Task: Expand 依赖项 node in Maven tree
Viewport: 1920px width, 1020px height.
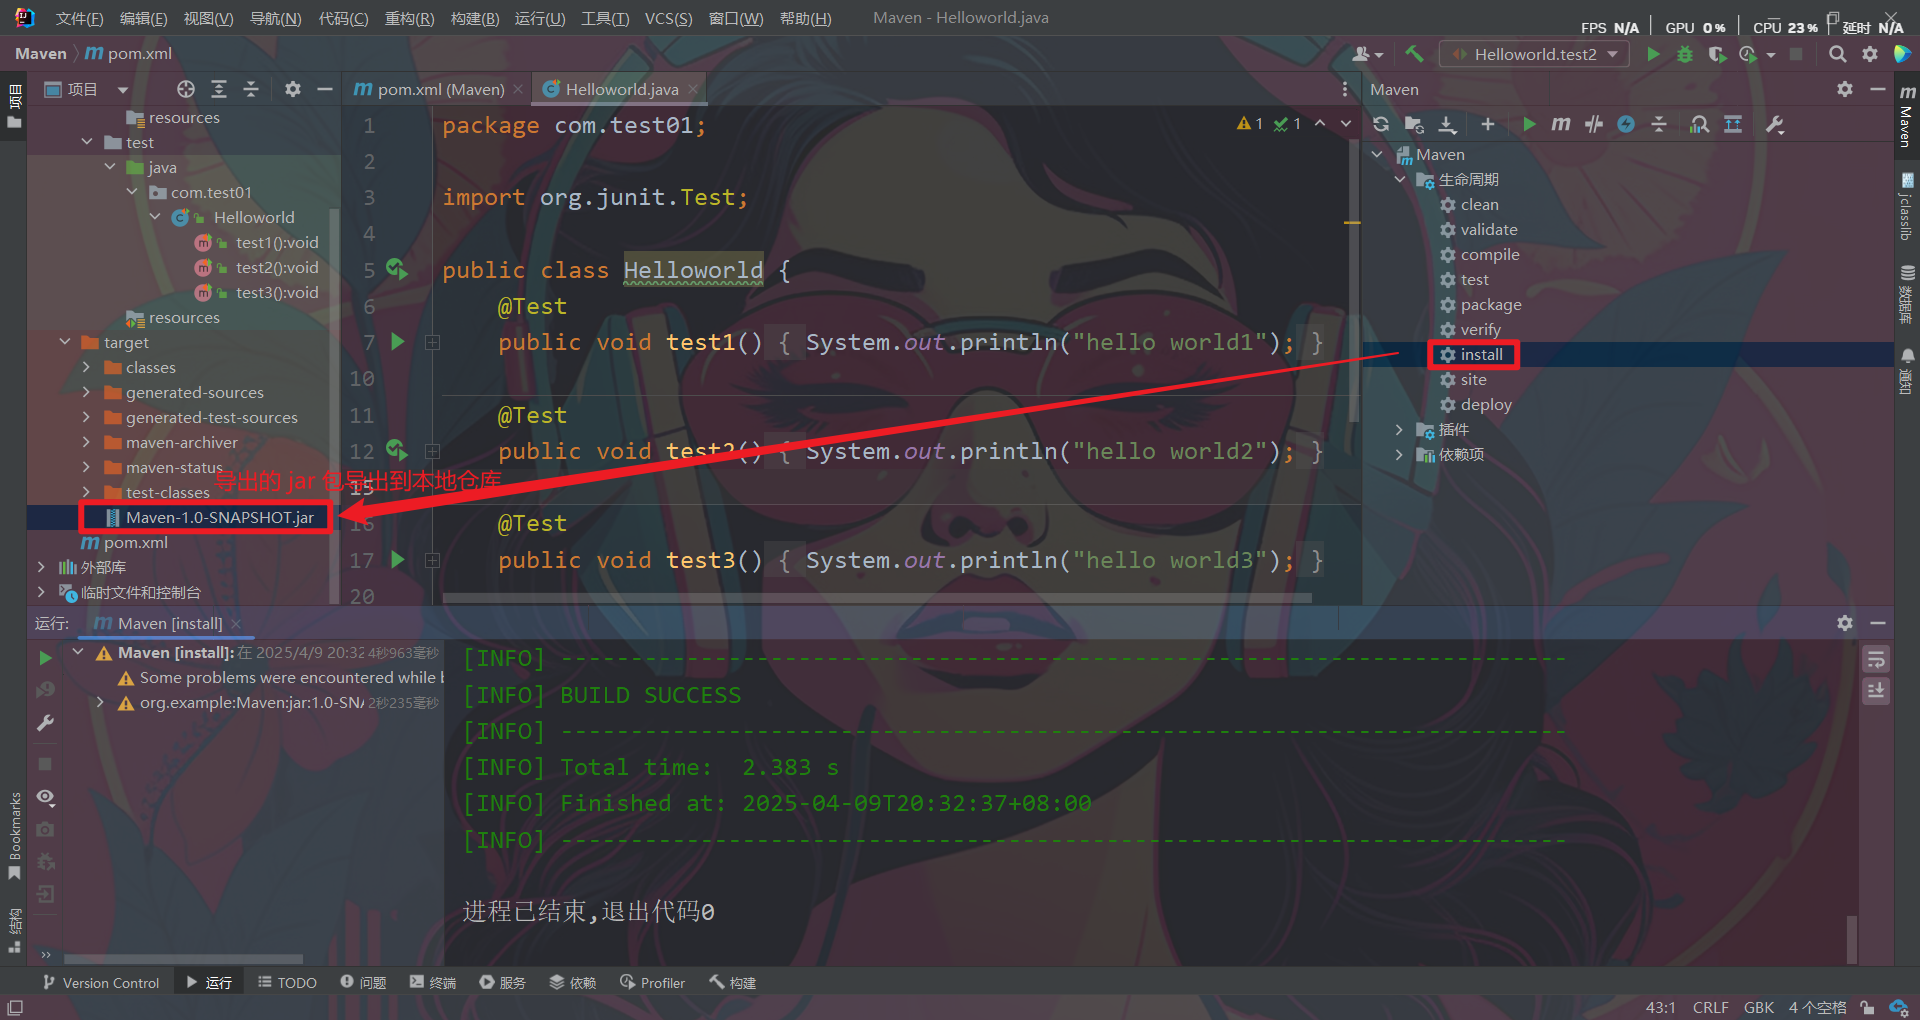Action: click(1400, 454)
